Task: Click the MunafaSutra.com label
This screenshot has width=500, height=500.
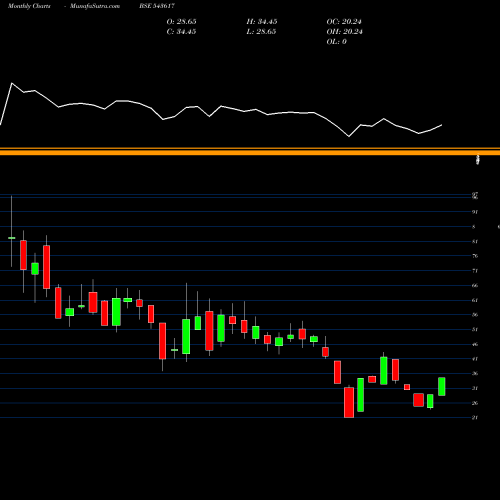Action: (95, 6)
